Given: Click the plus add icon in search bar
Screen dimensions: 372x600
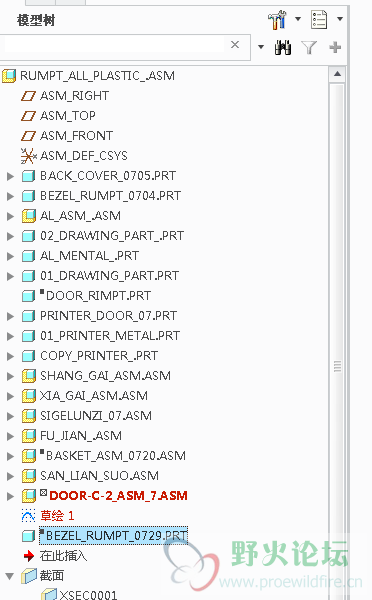Looking at the screenshot, I should click(335, 47).
